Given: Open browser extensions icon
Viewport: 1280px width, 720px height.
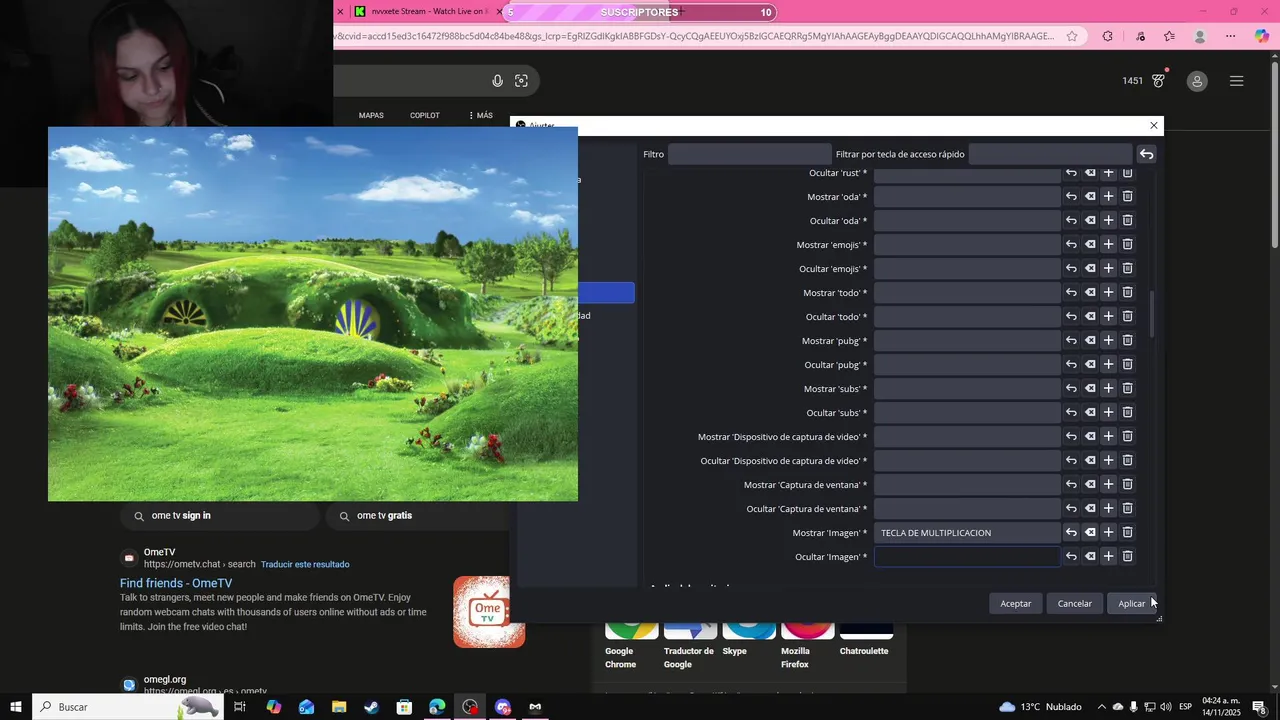Looking at the screenshot, I should coord(1107,36).
